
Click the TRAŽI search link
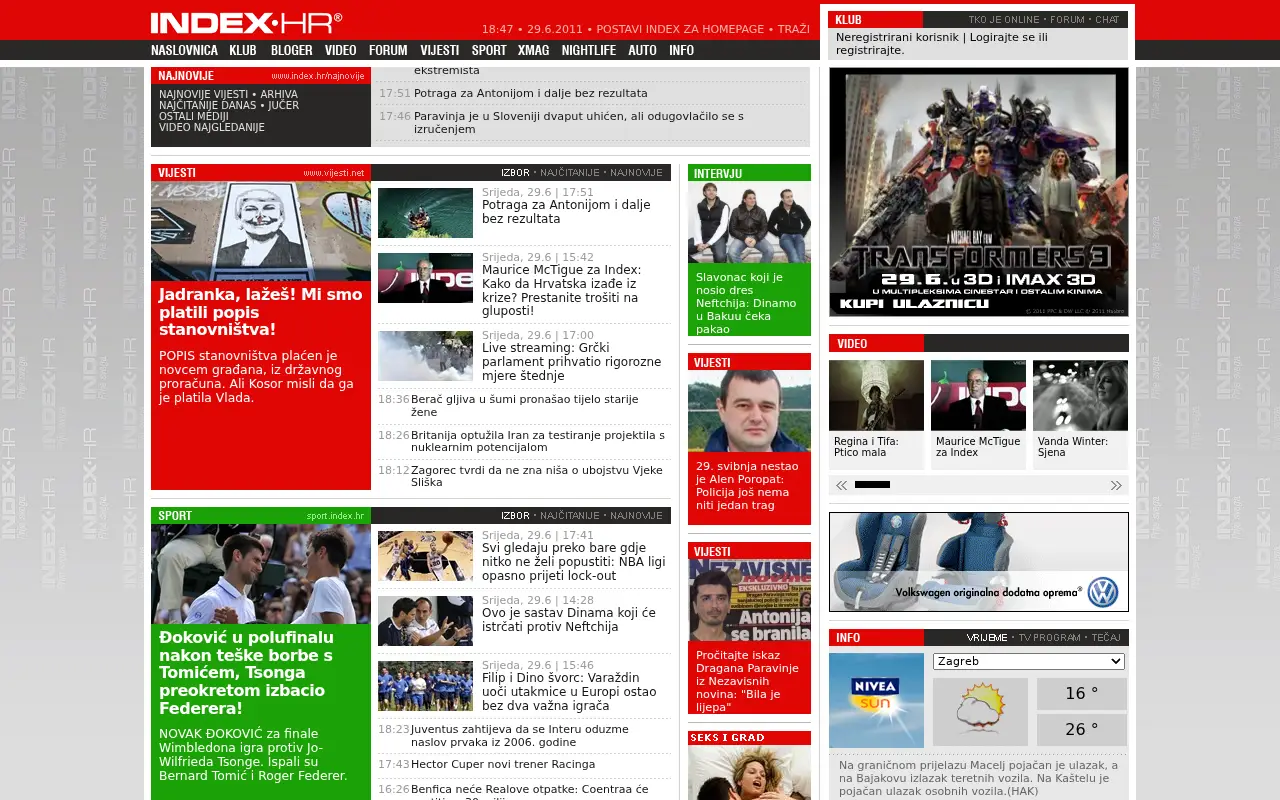793,29
